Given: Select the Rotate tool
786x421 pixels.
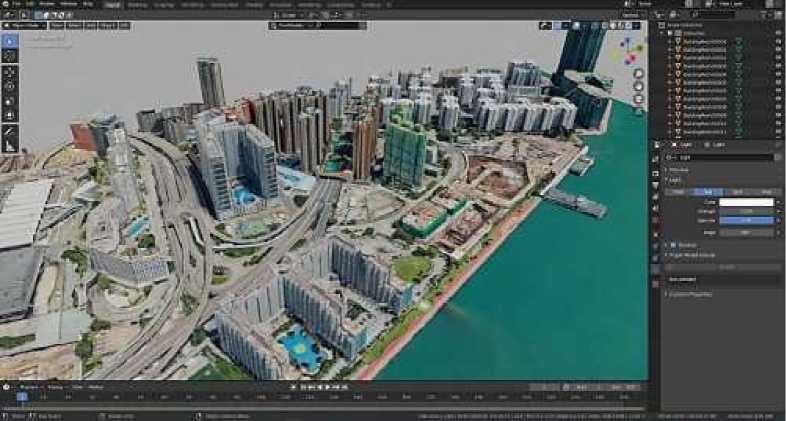Looking at the screenshot, I should point(10,86).
